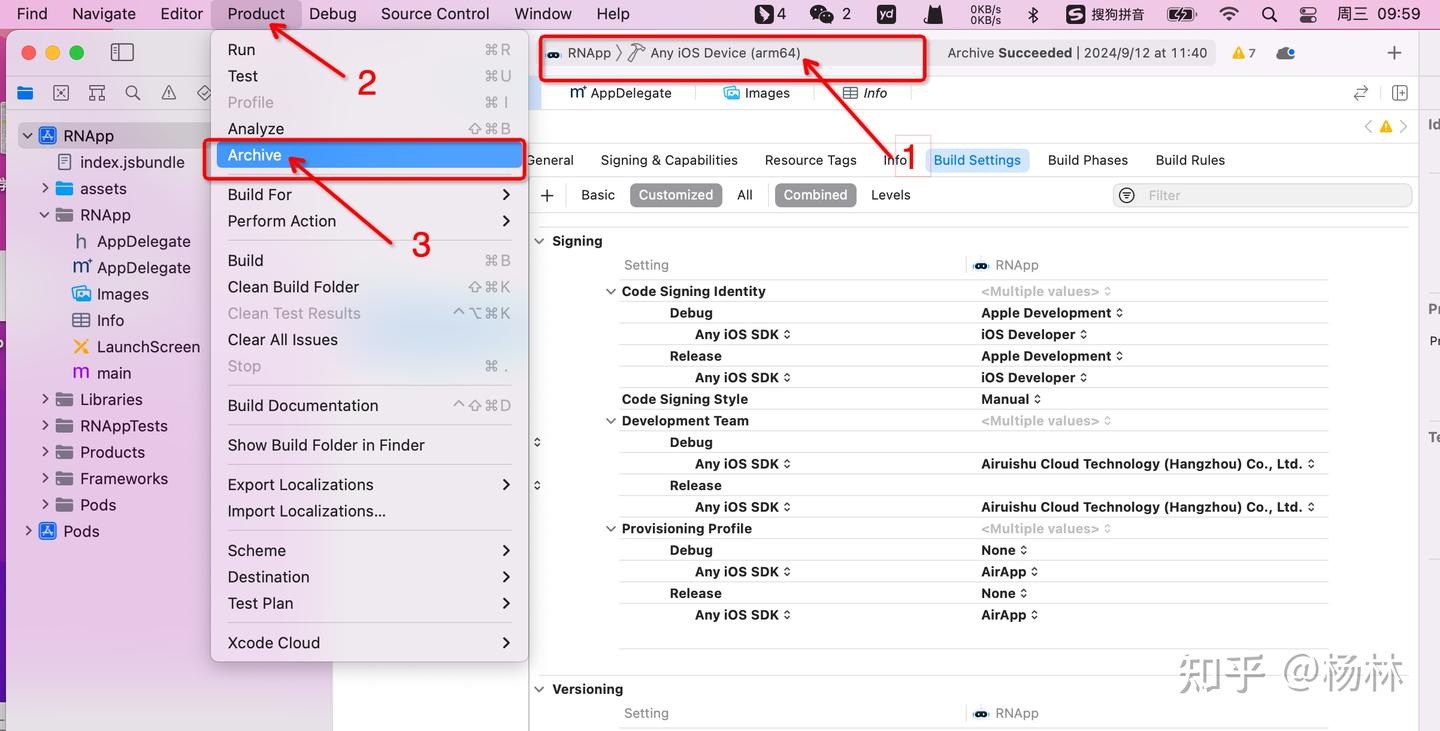
Task: Open the Source Control navigator icon
Action: coord(61,93)
